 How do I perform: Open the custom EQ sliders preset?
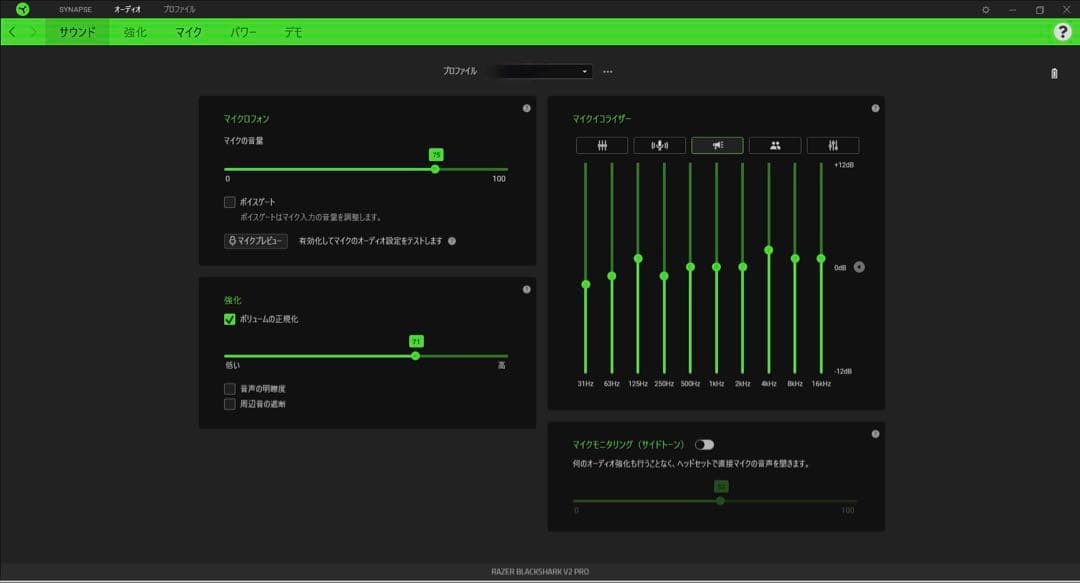click(833, 145)
